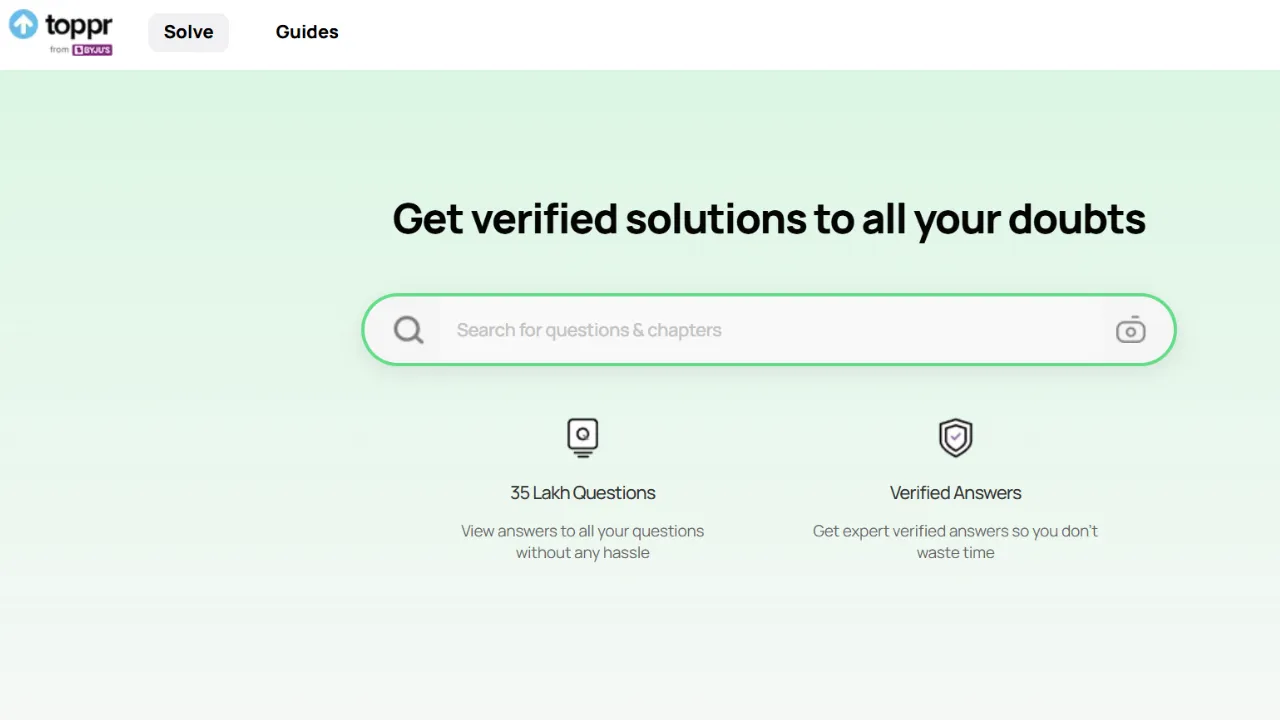
Task: Click the toppr wordmark text
Action: click(x=79, y=24)
